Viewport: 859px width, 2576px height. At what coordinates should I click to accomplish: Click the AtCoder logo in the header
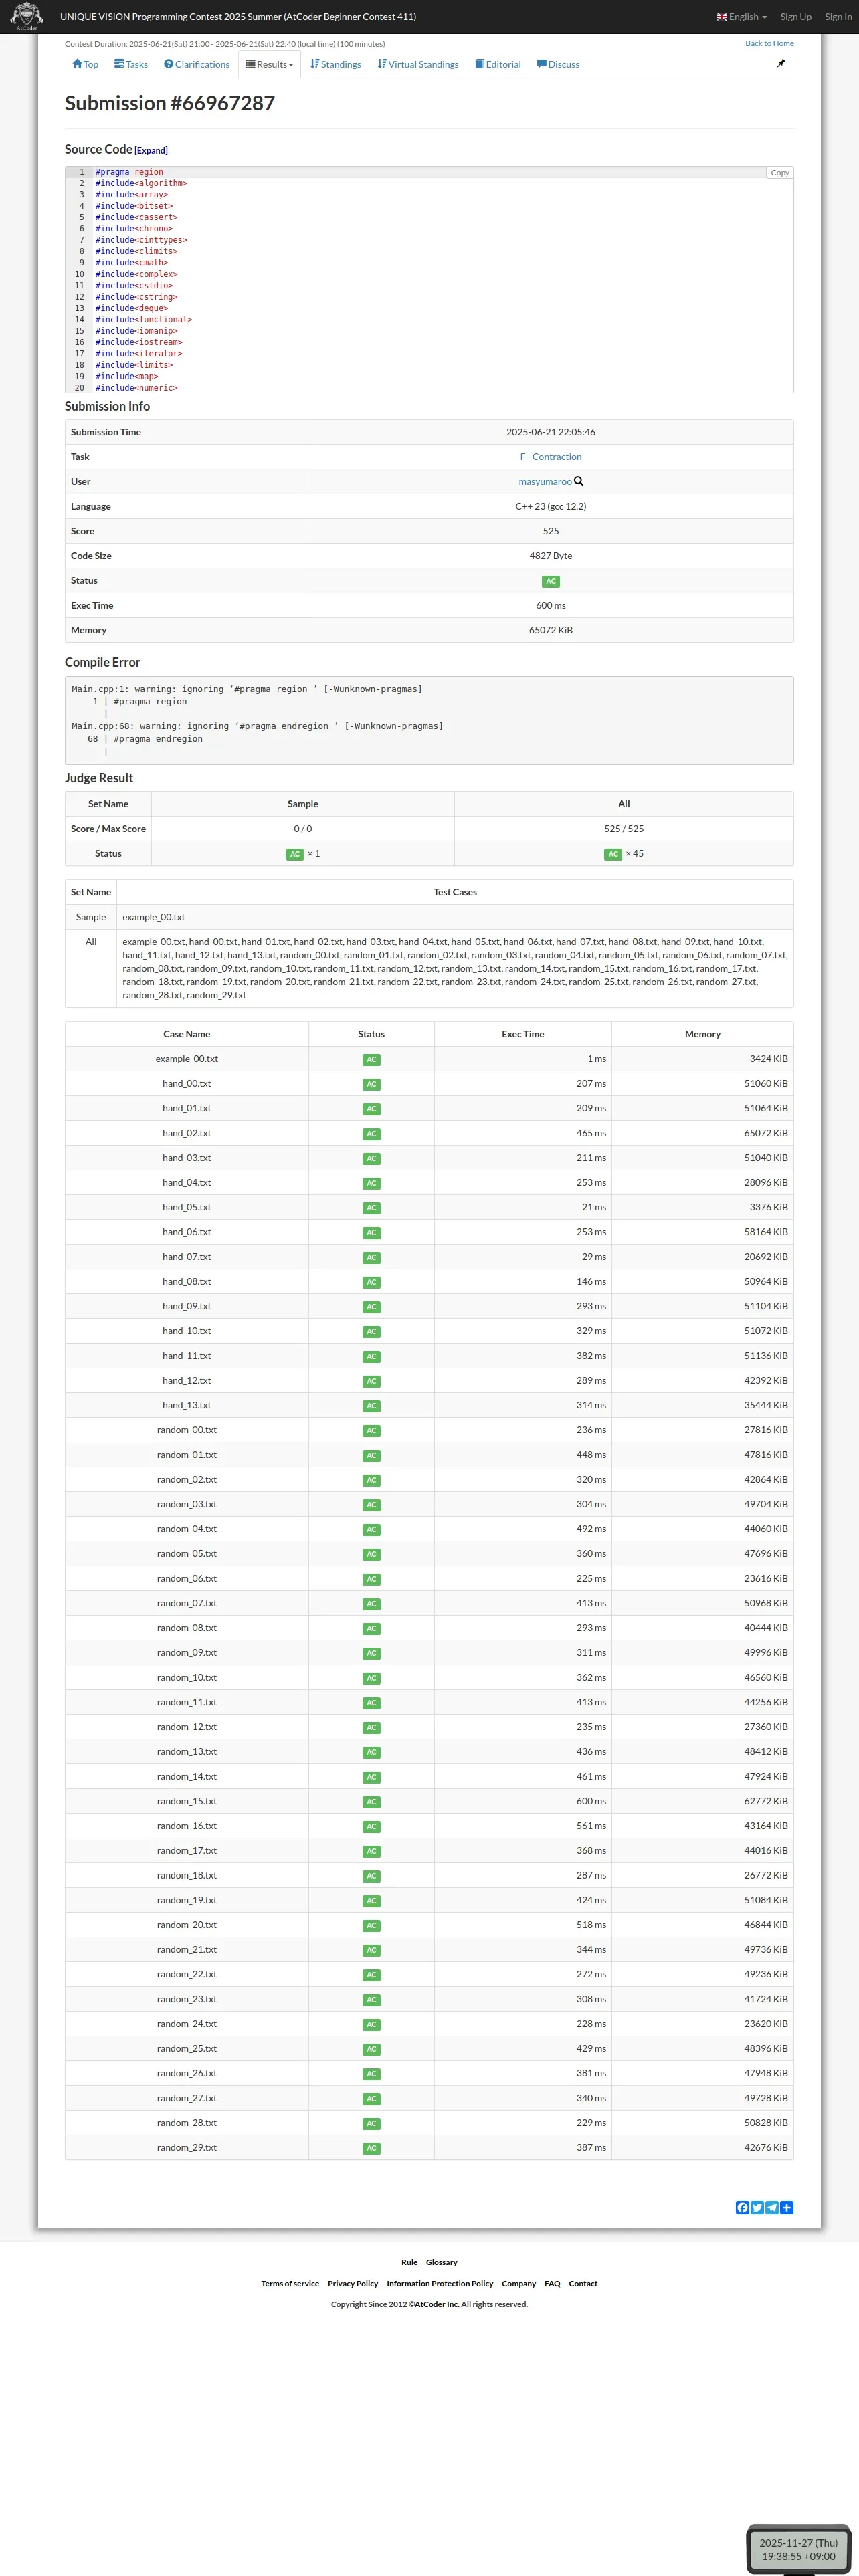tap(26, 16)
